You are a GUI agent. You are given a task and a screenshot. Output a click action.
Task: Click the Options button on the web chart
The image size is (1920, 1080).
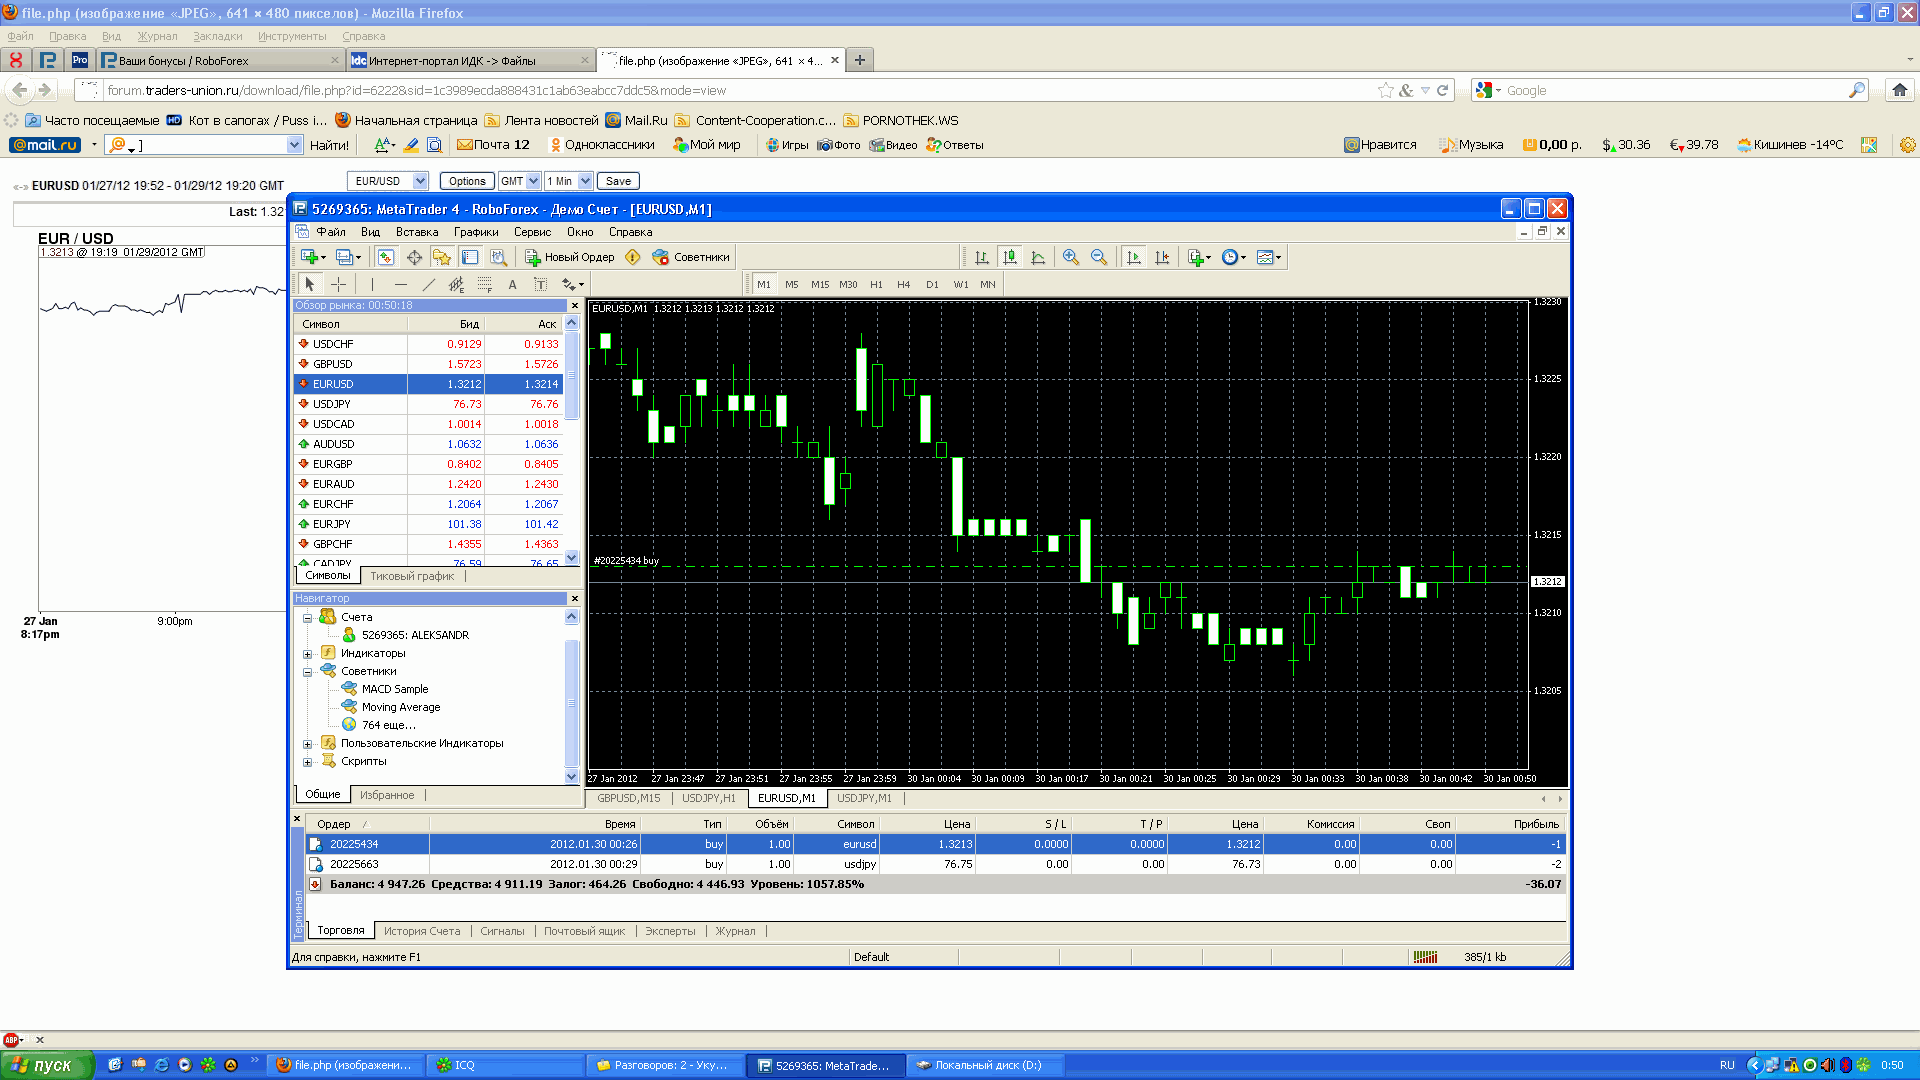point(467,181)
